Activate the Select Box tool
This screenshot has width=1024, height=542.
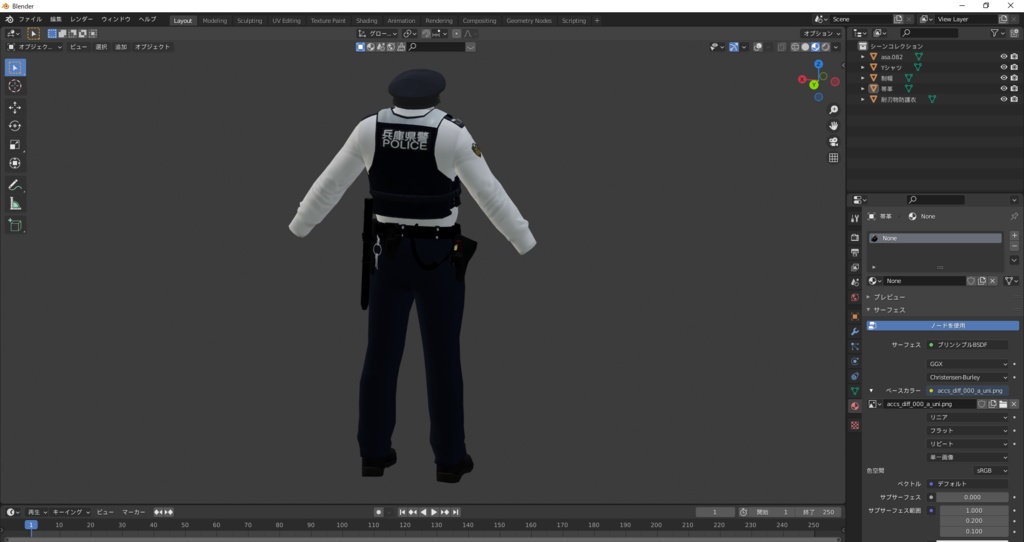(x=15, y=68)
